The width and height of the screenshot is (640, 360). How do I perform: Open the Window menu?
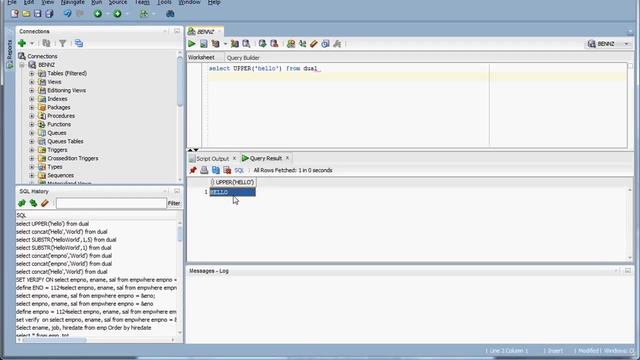pyautogui.click(x=189, y=2)
